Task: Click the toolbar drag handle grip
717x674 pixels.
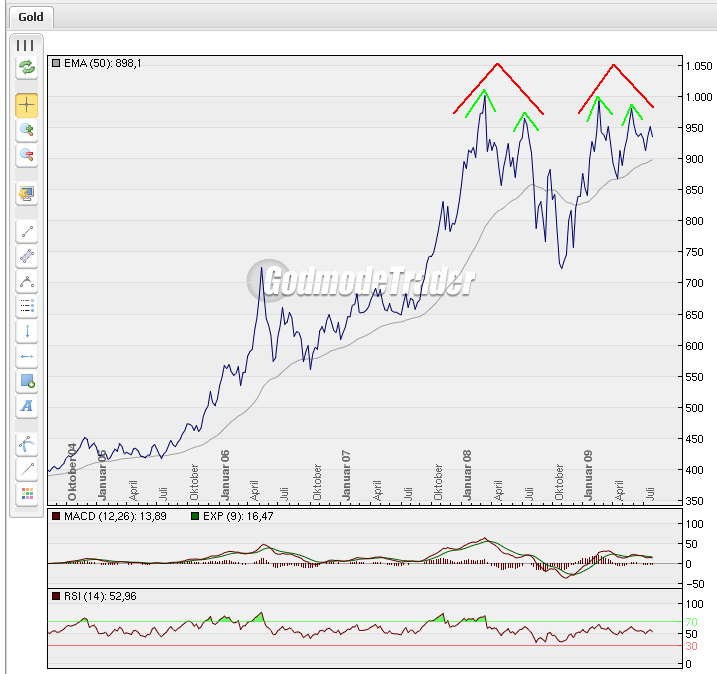Action: tap(26, 45)
